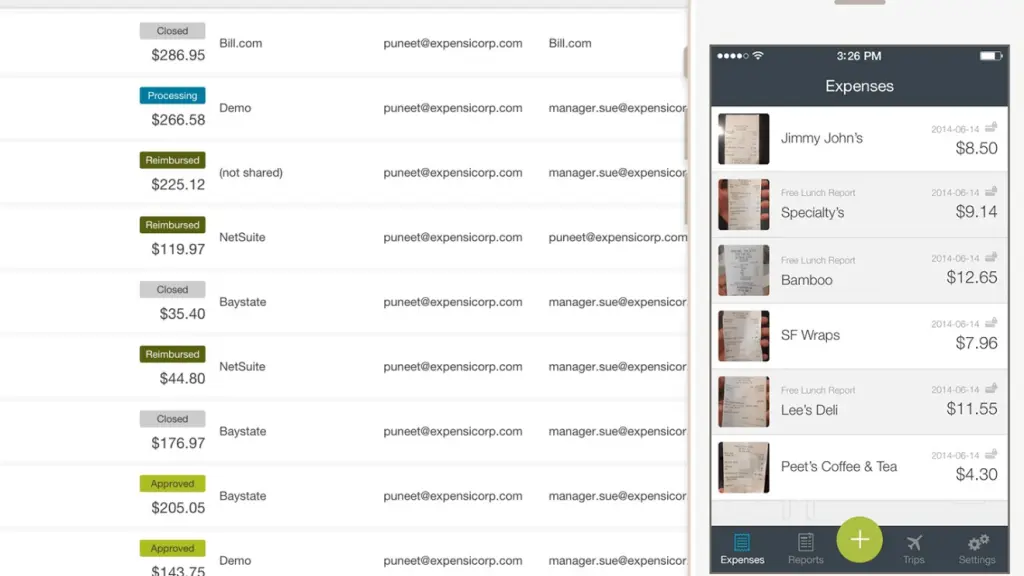The width and height of the screenshot is (1024, 576).
Task: Tap the green plus button to add an expense
Action: coord(859,539)
